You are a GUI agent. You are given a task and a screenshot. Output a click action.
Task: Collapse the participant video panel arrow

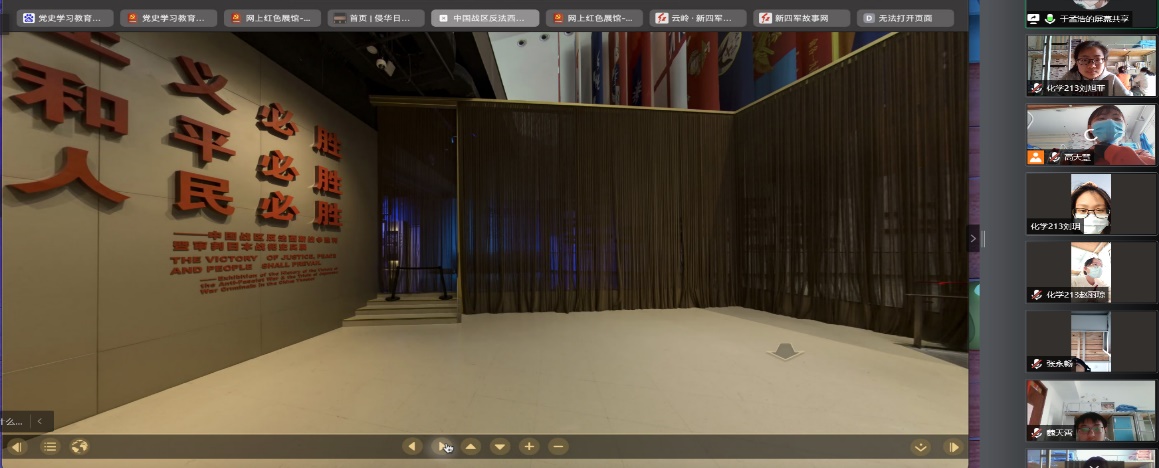tap(974, 238)
